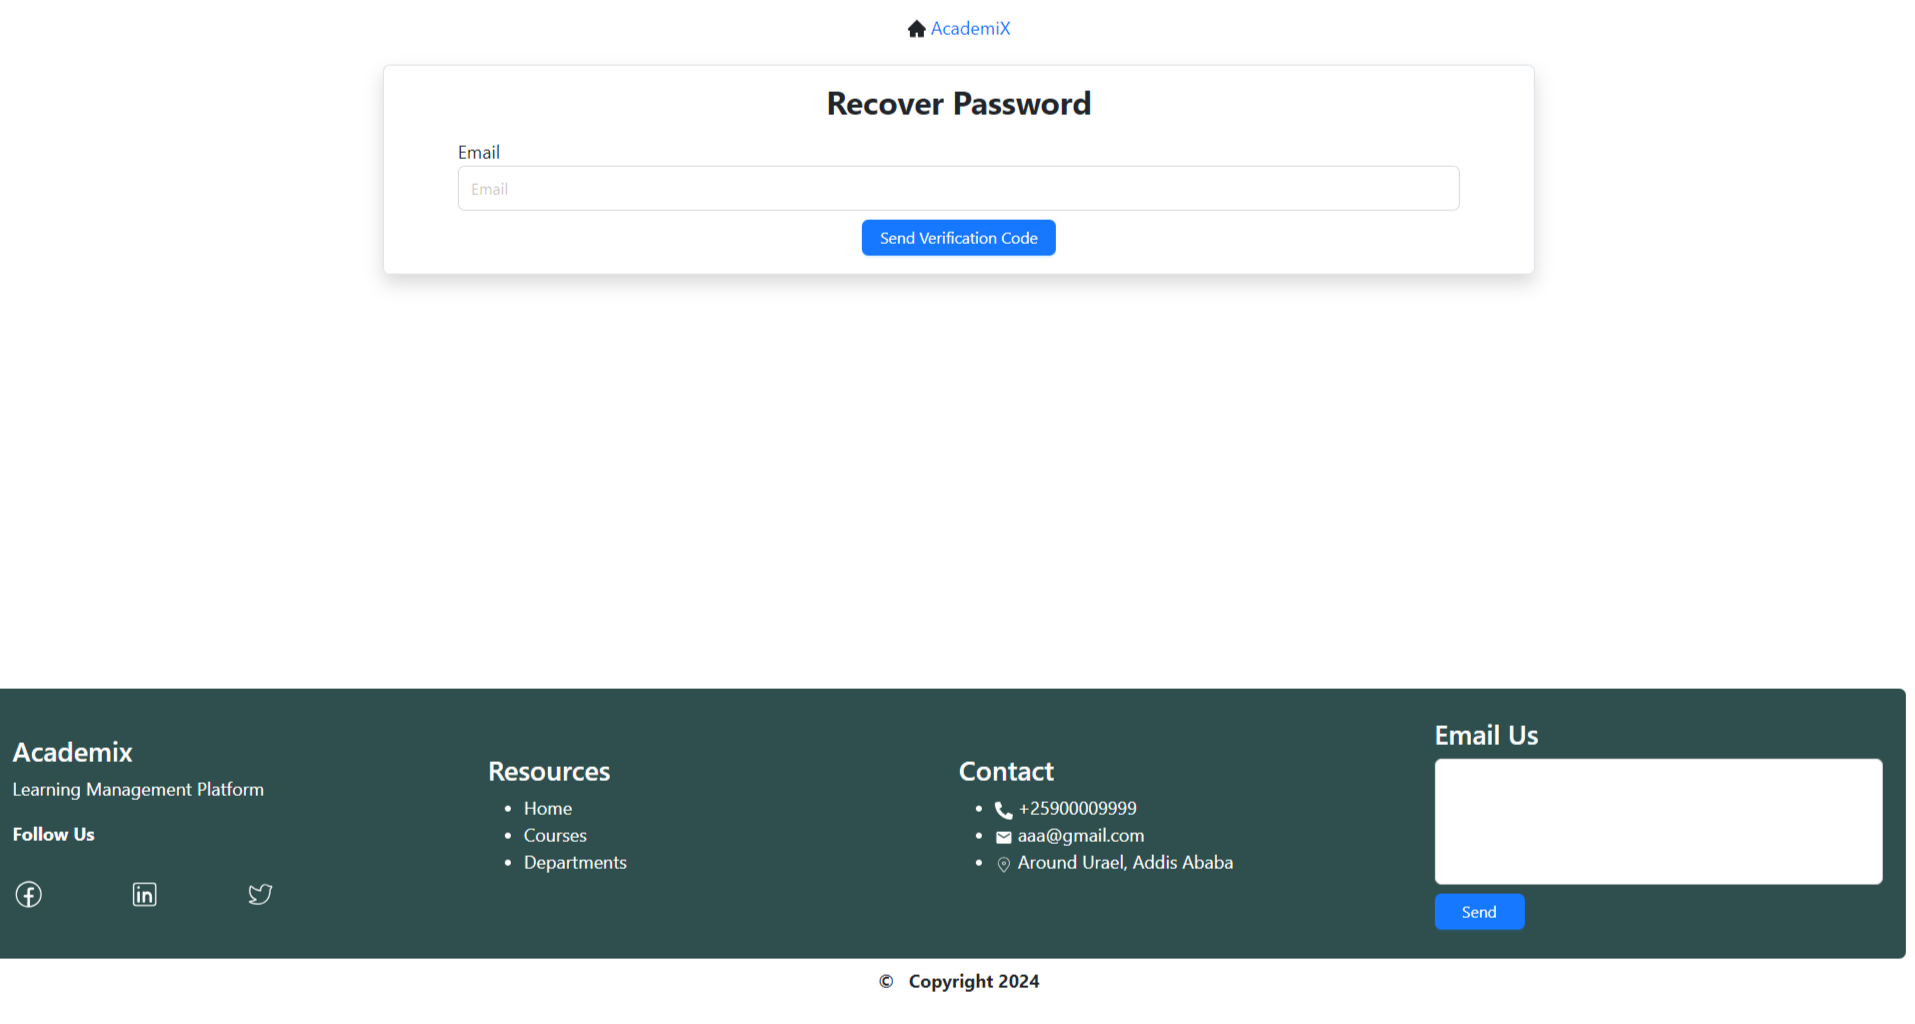The width and height of the screenshot is (1915, 1024).
Task: Open the Twitter icon in footer
Action: [x=260, y=894]
